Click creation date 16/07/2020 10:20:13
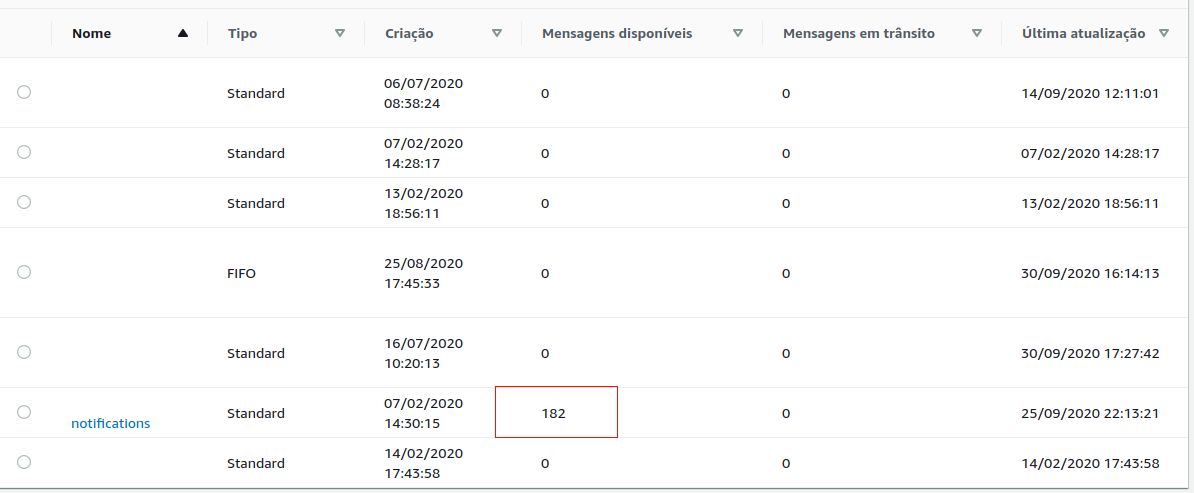This screenshot has width=1194, height=493. (423, 353)
